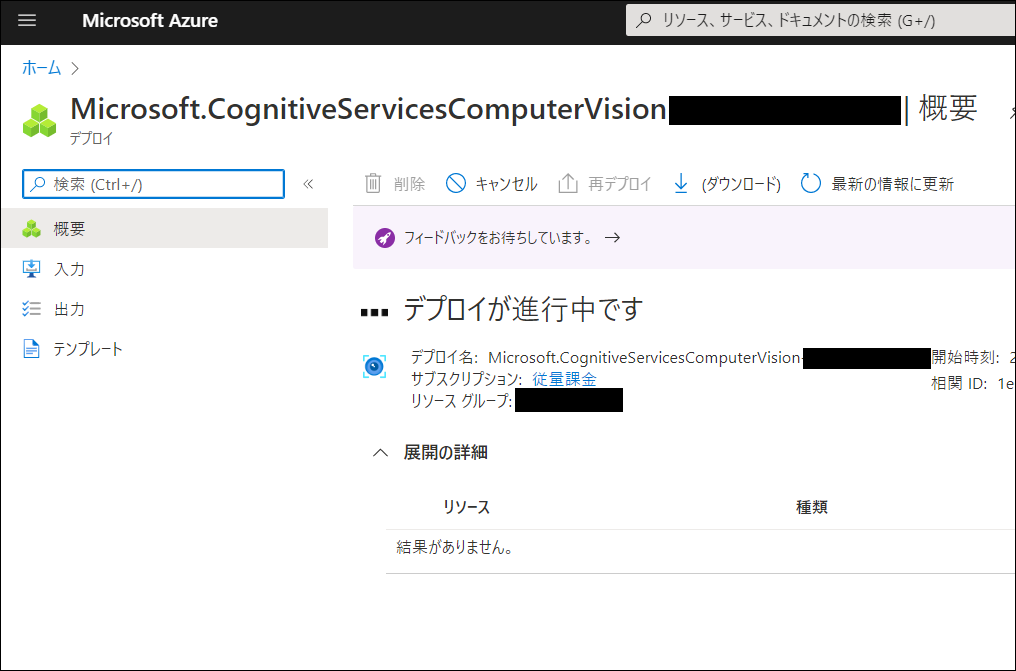Click the 相関 ID label

click(x=959, y=383)
